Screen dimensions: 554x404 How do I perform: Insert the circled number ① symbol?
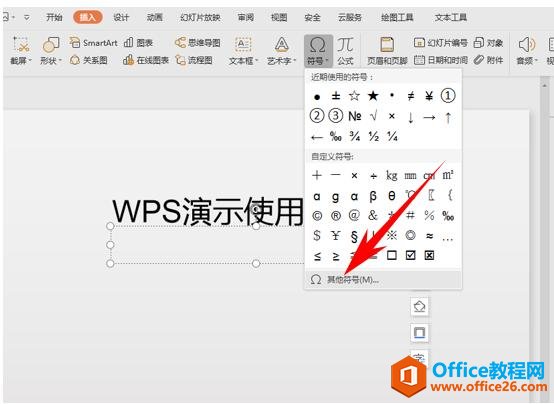point(448,96)
